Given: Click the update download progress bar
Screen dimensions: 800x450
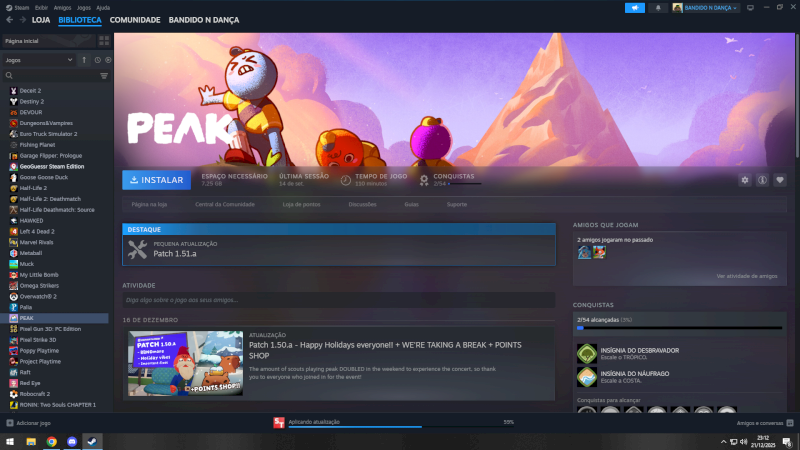Looking at the screenshot, I should 393,426.
